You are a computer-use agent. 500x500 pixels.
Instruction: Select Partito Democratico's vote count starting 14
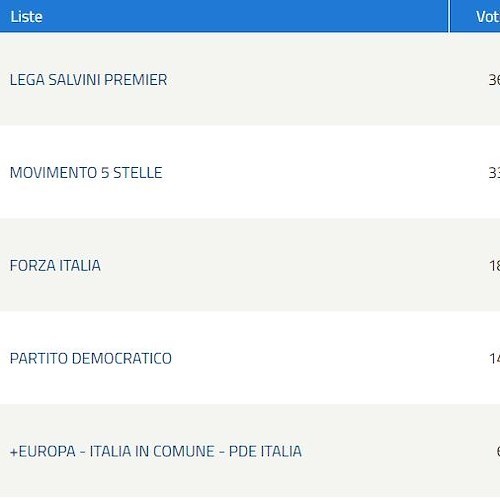tap(494, 358)
